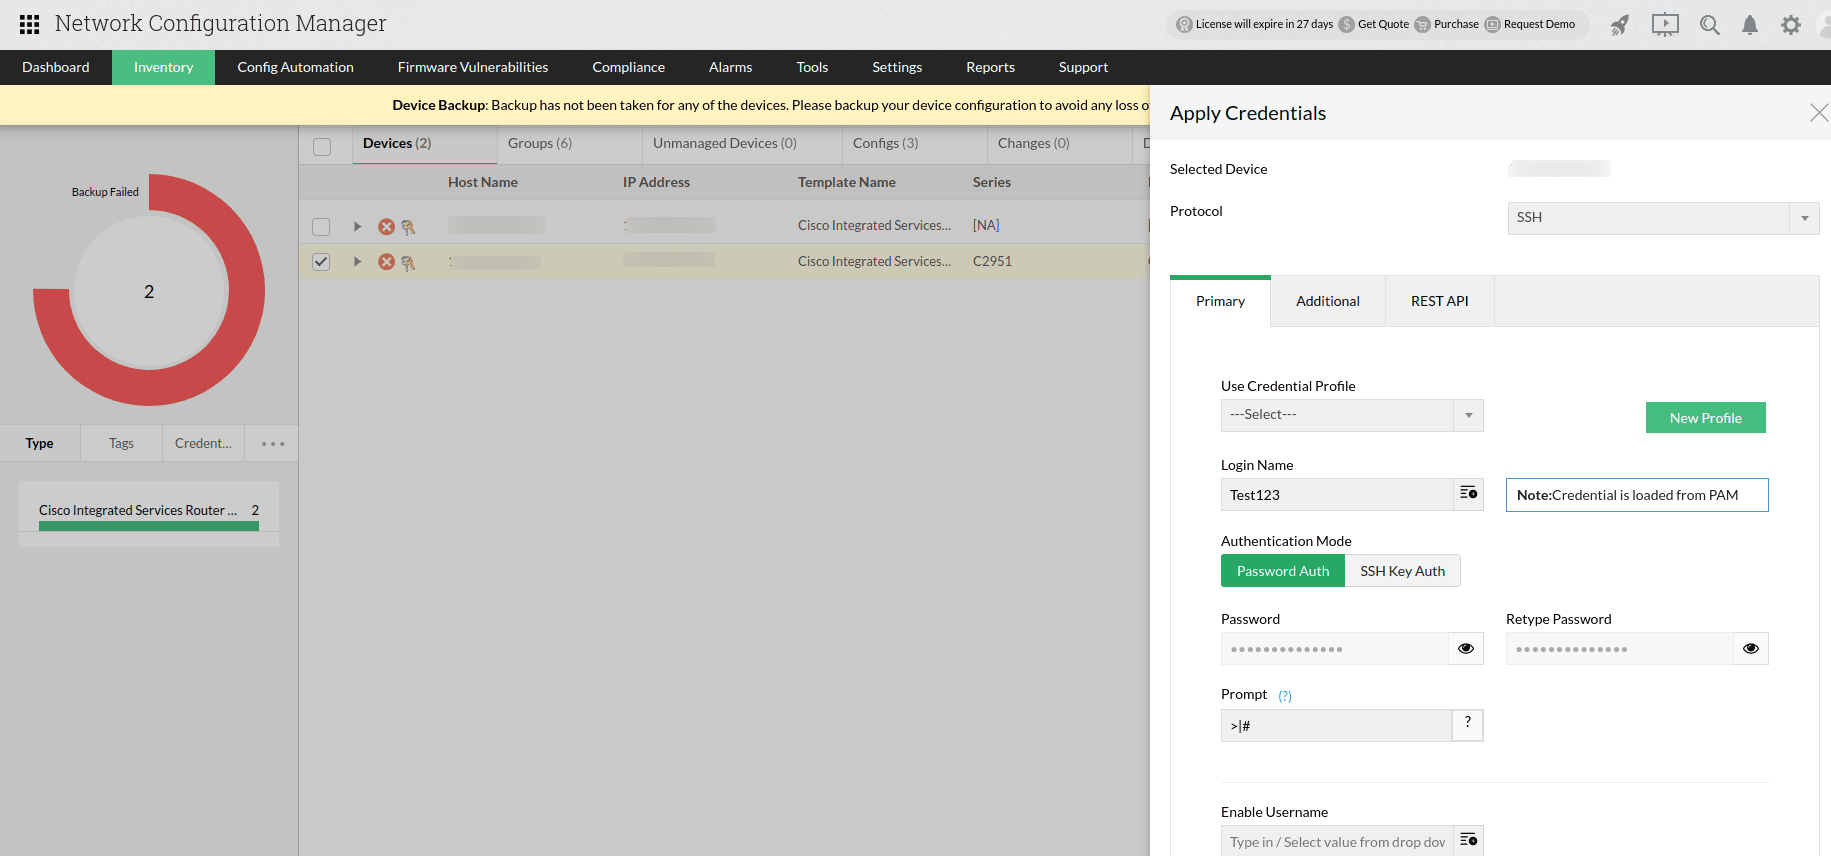Open the Compliance menu
Image resolution: width=1831 pixels, height=856 pixels.
628,67
